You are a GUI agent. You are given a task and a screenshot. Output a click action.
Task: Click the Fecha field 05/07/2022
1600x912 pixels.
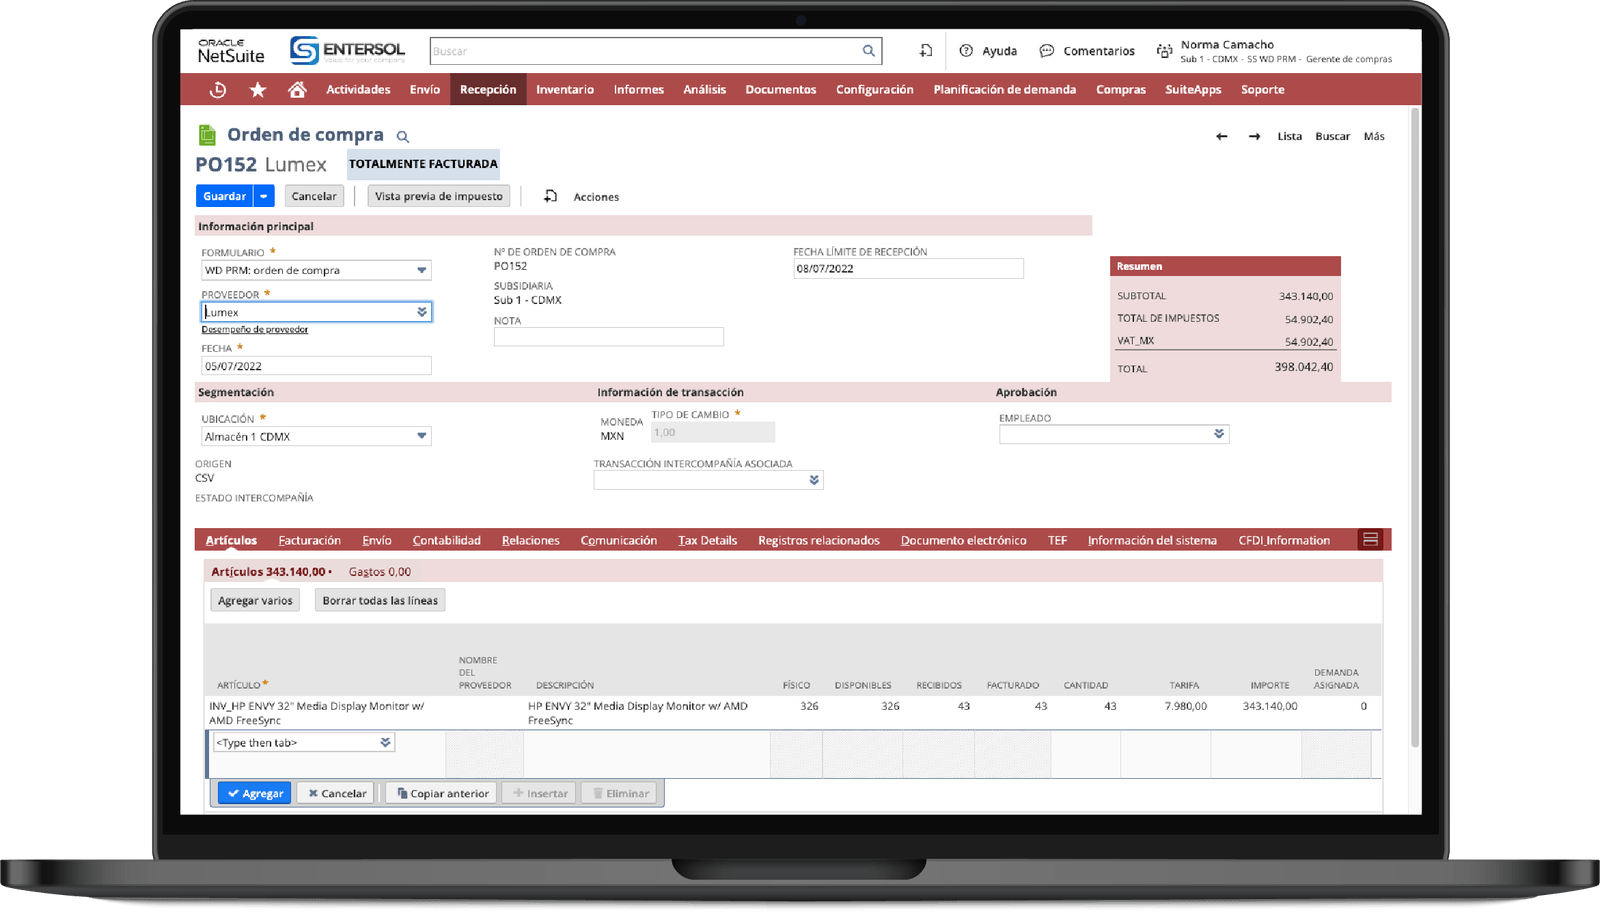tap(316, 366)
